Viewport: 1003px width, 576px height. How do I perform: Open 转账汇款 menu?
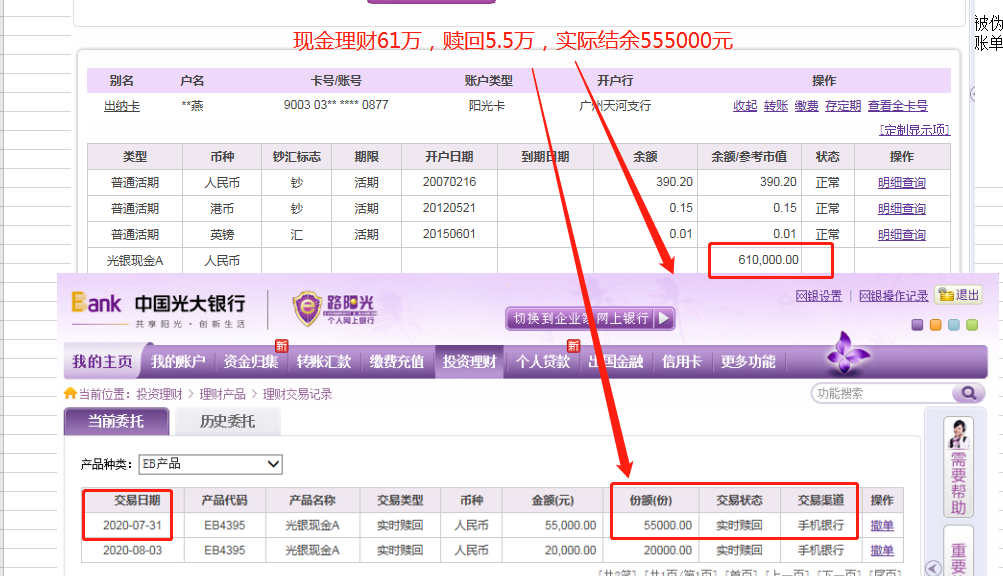coord(324,362)
